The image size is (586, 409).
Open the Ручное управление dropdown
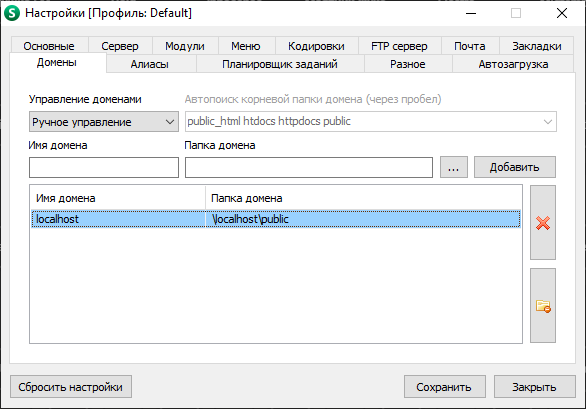click(104, 122)
